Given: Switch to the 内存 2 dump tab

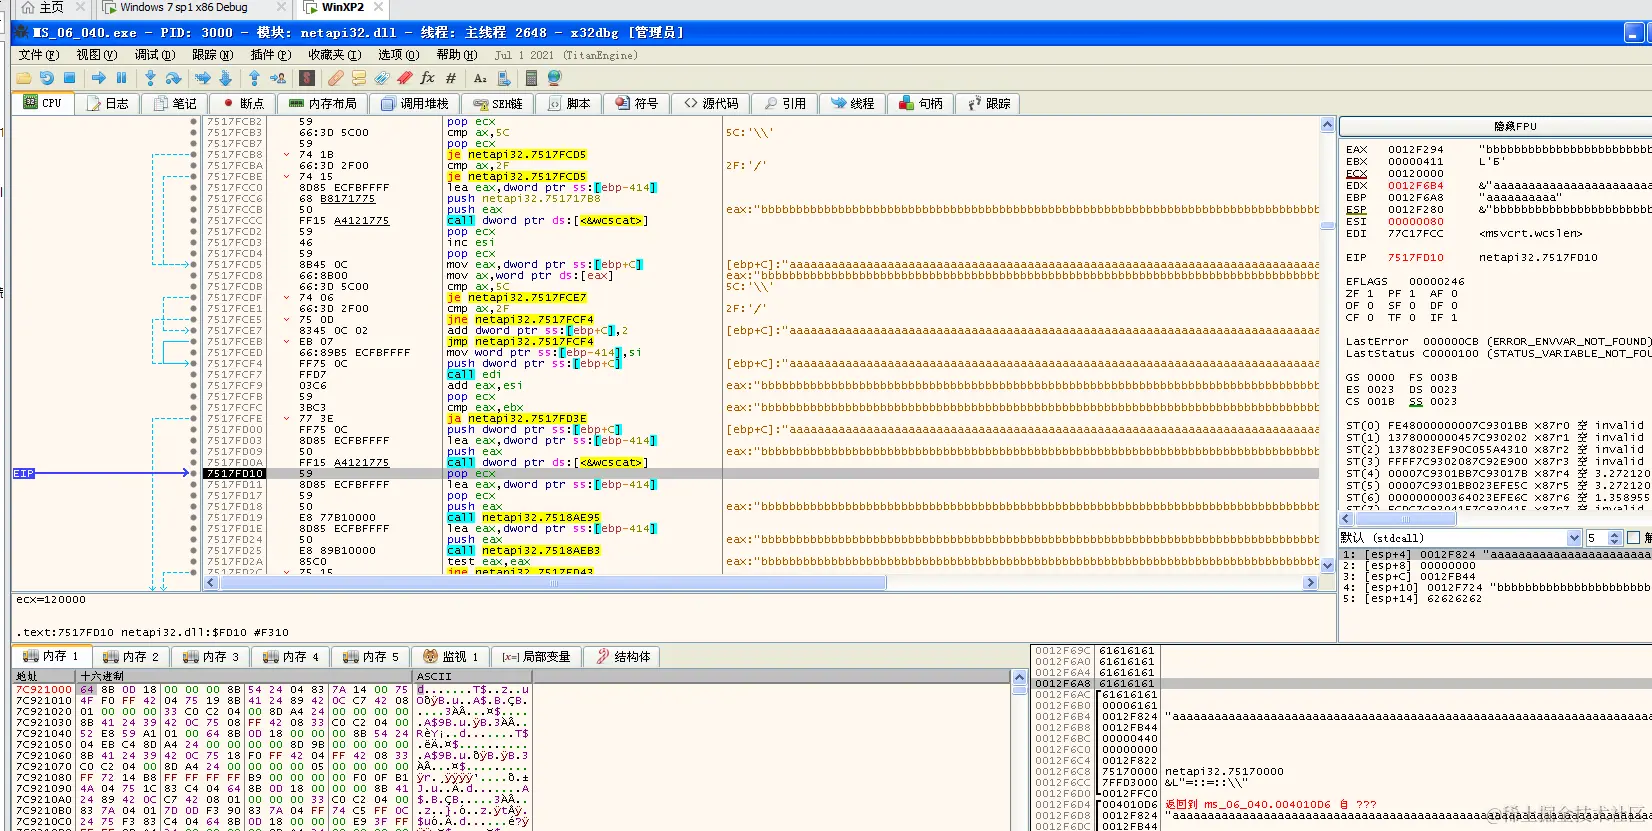Looking at the screenshot, I should (131, 657).
